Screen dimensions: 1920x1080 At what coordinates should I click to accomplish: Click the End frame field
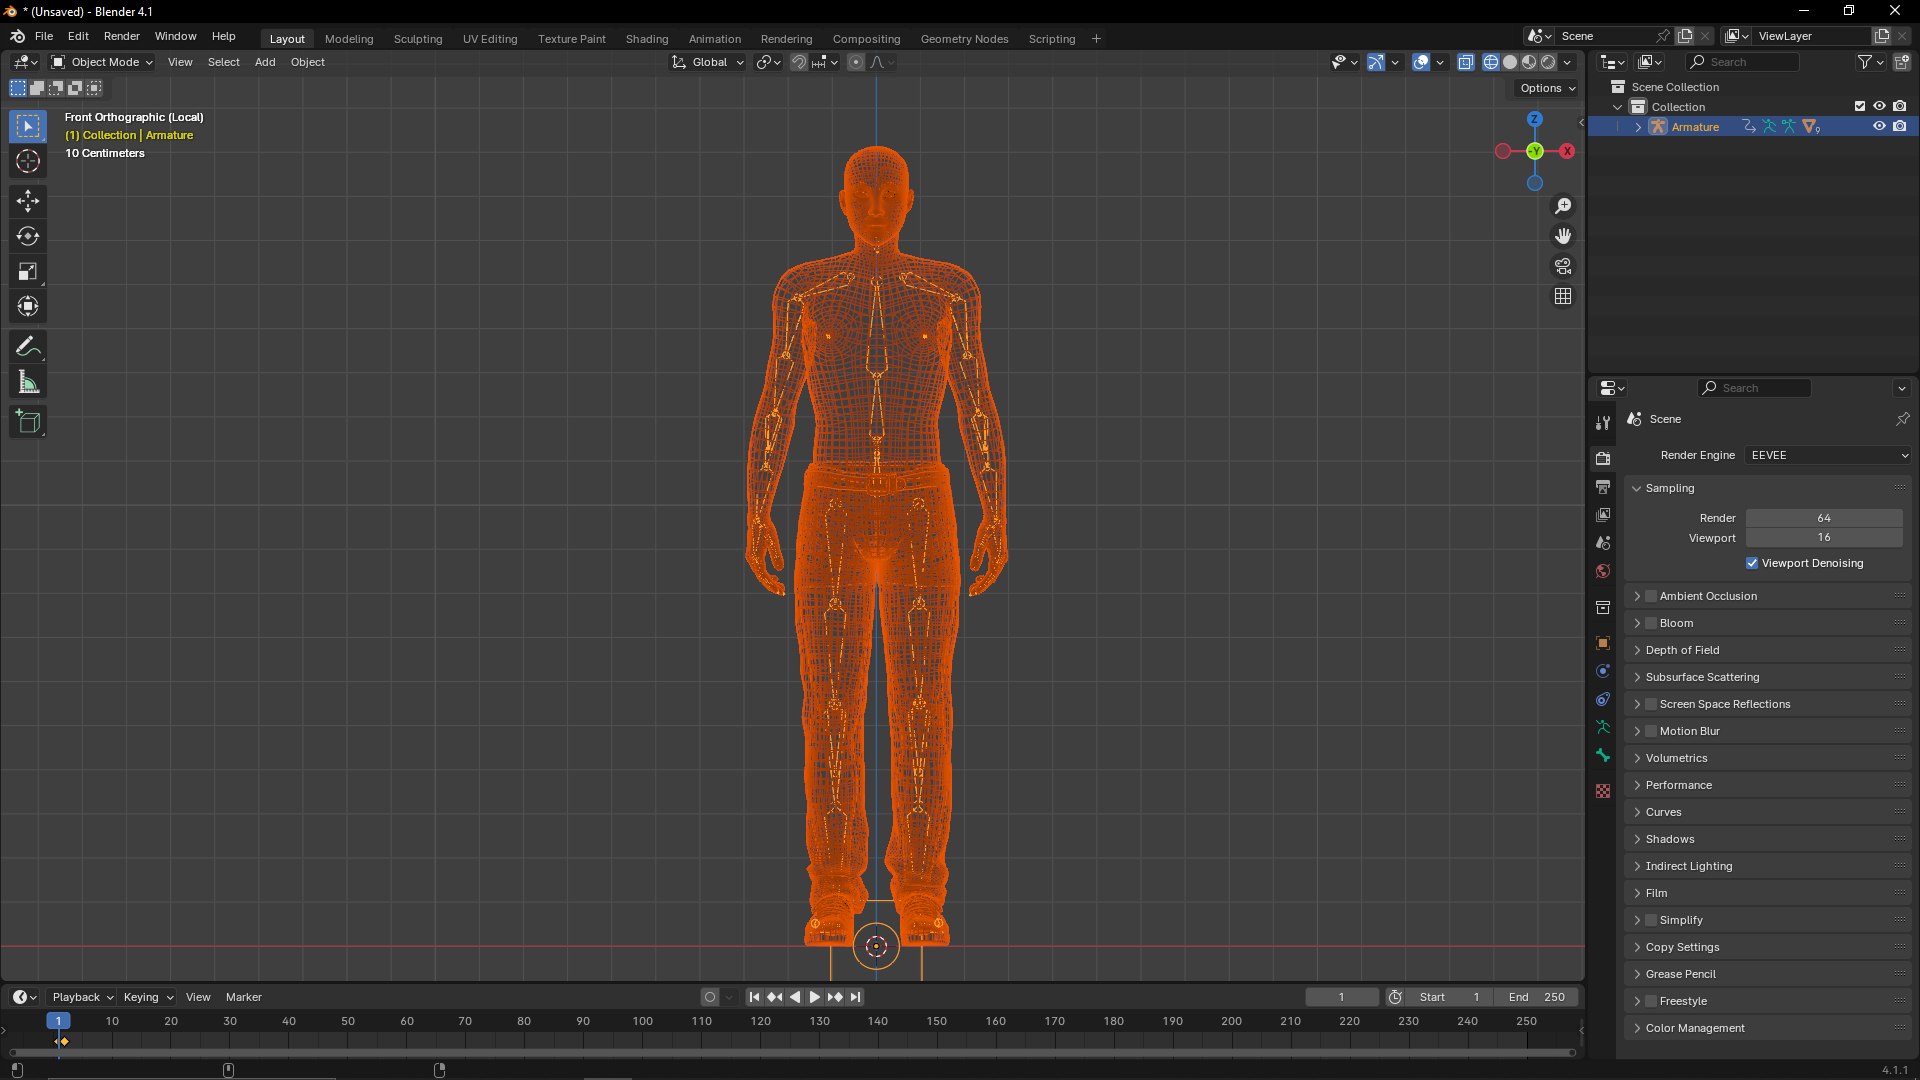click(1537, 997)
